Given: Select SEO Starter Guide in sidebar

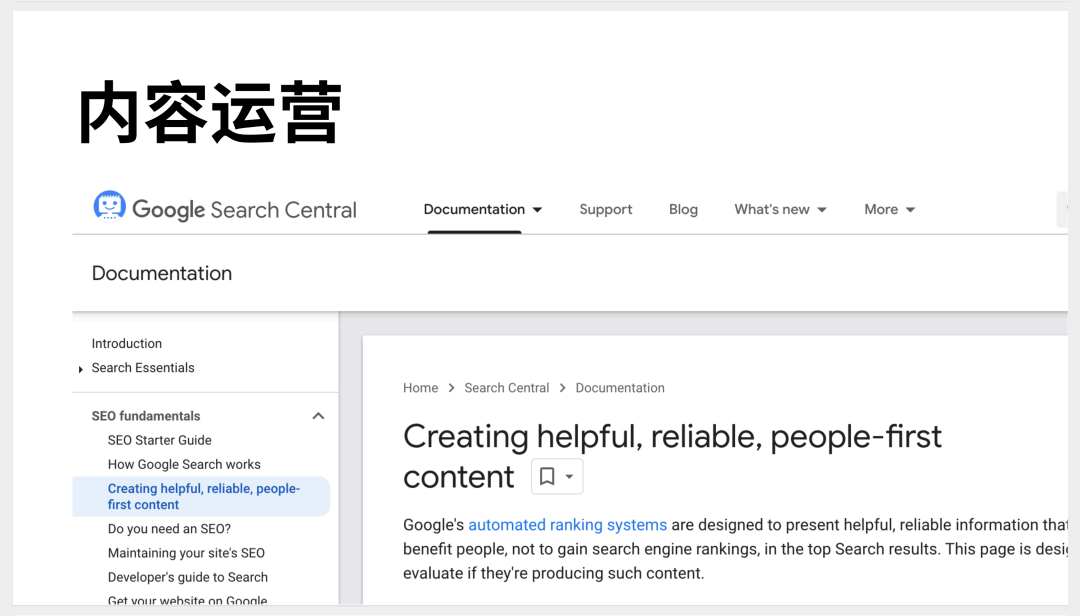Looking at the screenshot, I should [x=159, y=440].
